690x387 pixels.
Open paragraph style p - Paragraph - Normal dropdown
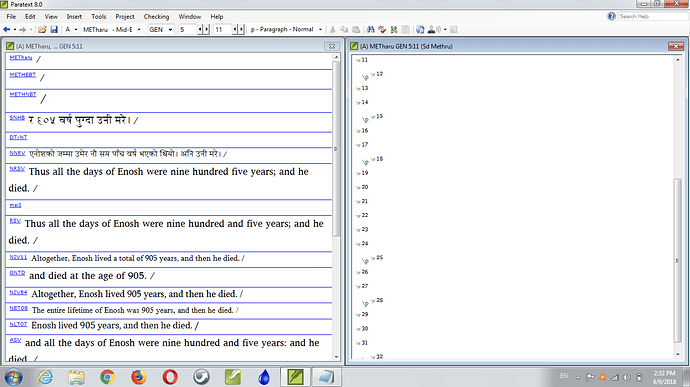(x=320, y=29)
